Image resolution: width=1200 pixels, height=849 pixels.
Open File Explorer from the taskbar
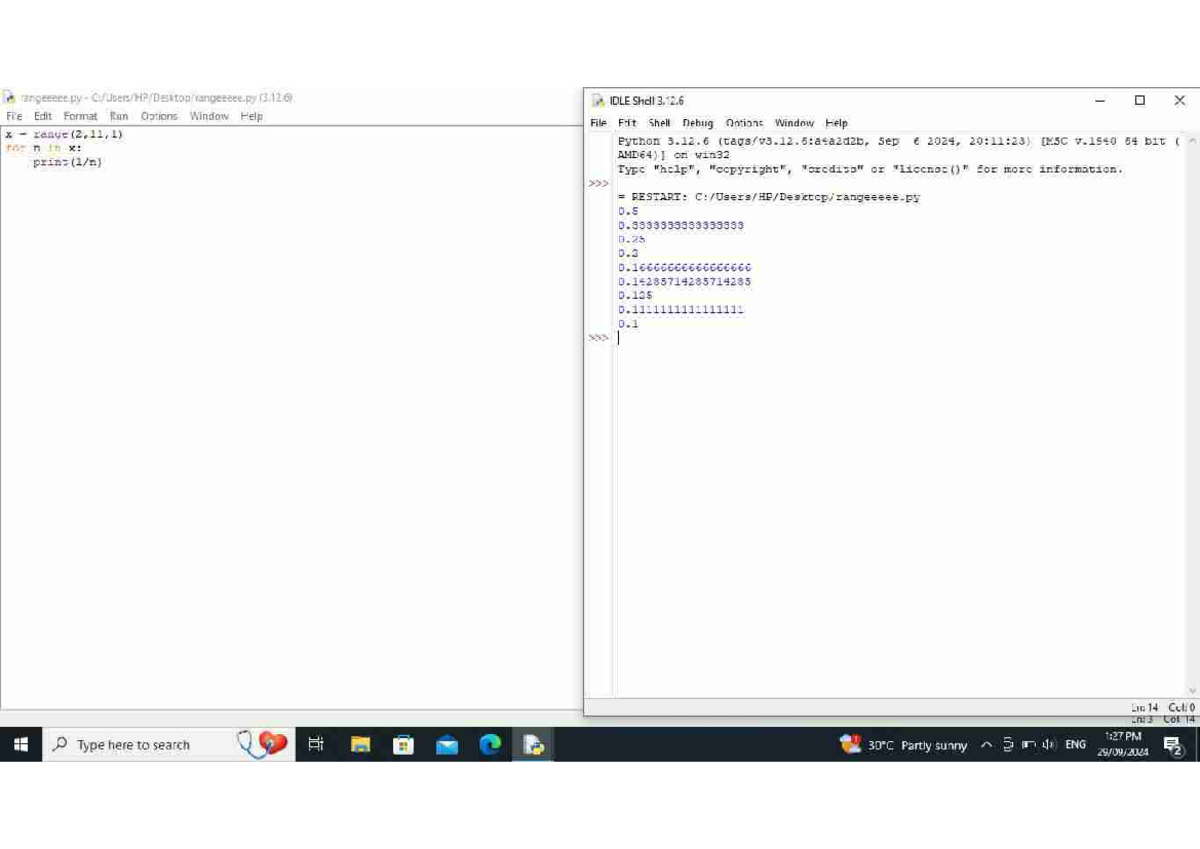361,744
